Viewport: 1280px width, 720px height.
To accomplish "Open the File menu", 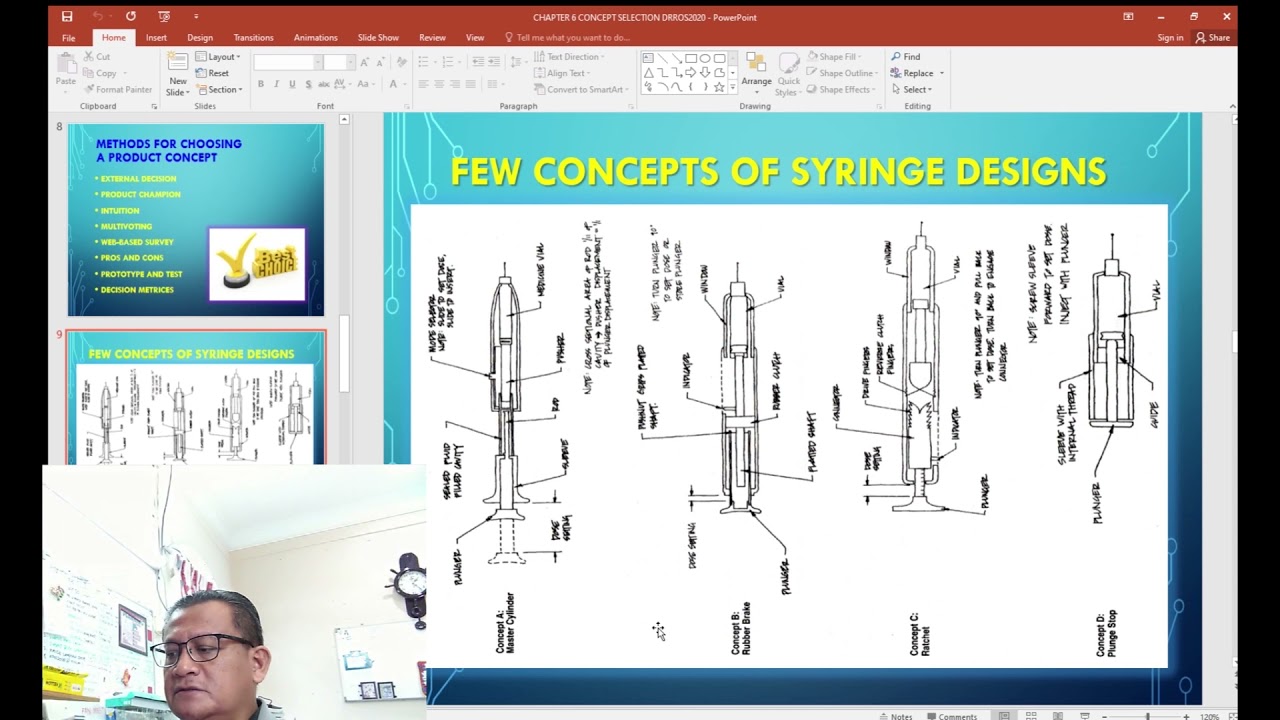I will [68, 38].
